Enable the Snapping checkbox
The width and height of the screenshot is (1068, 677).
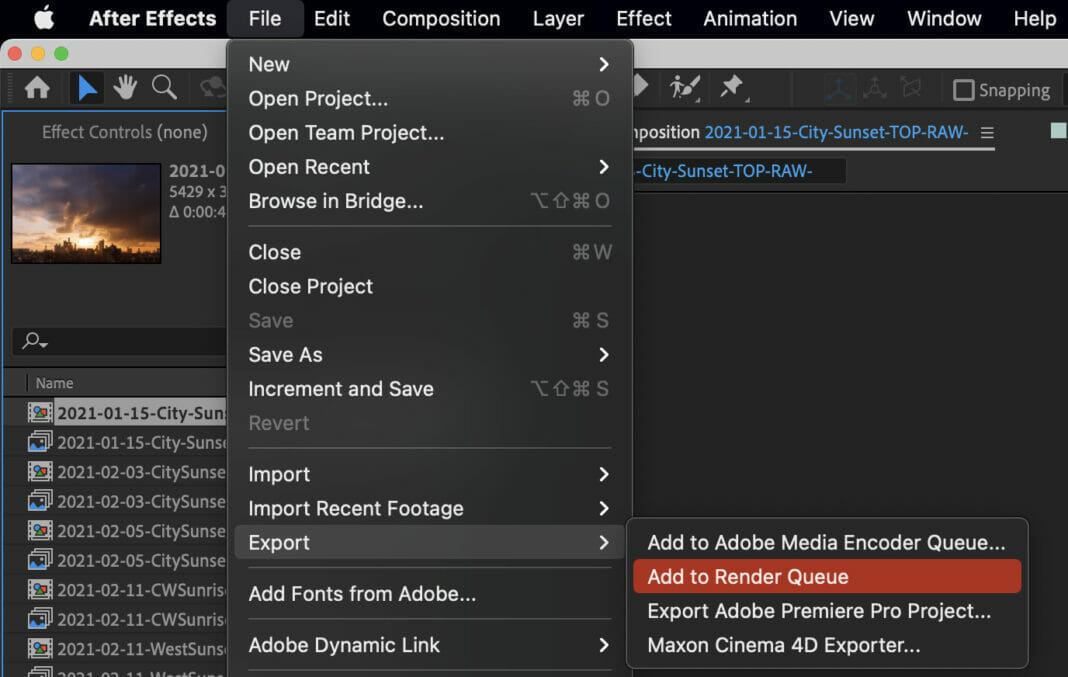(x=966, y=90)
